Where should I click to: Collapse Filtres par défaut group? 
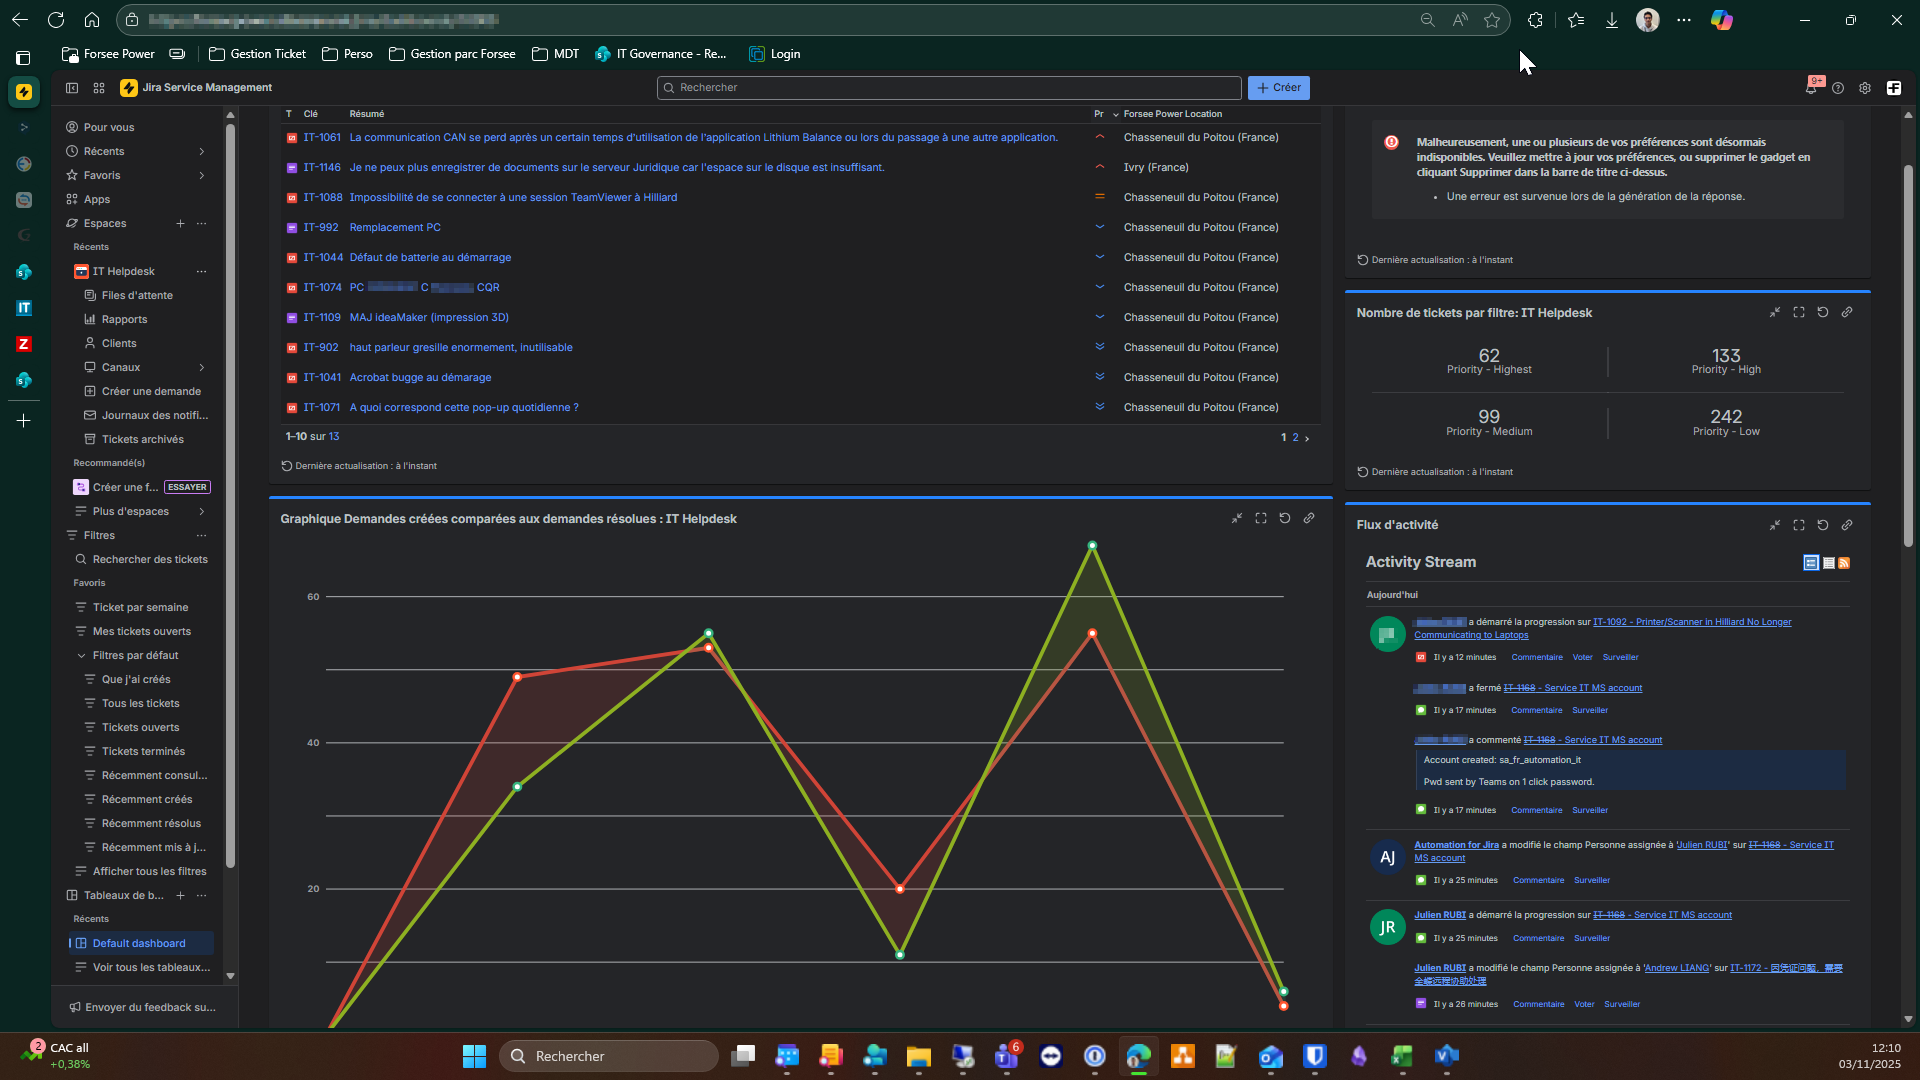[x=81, y=655]
